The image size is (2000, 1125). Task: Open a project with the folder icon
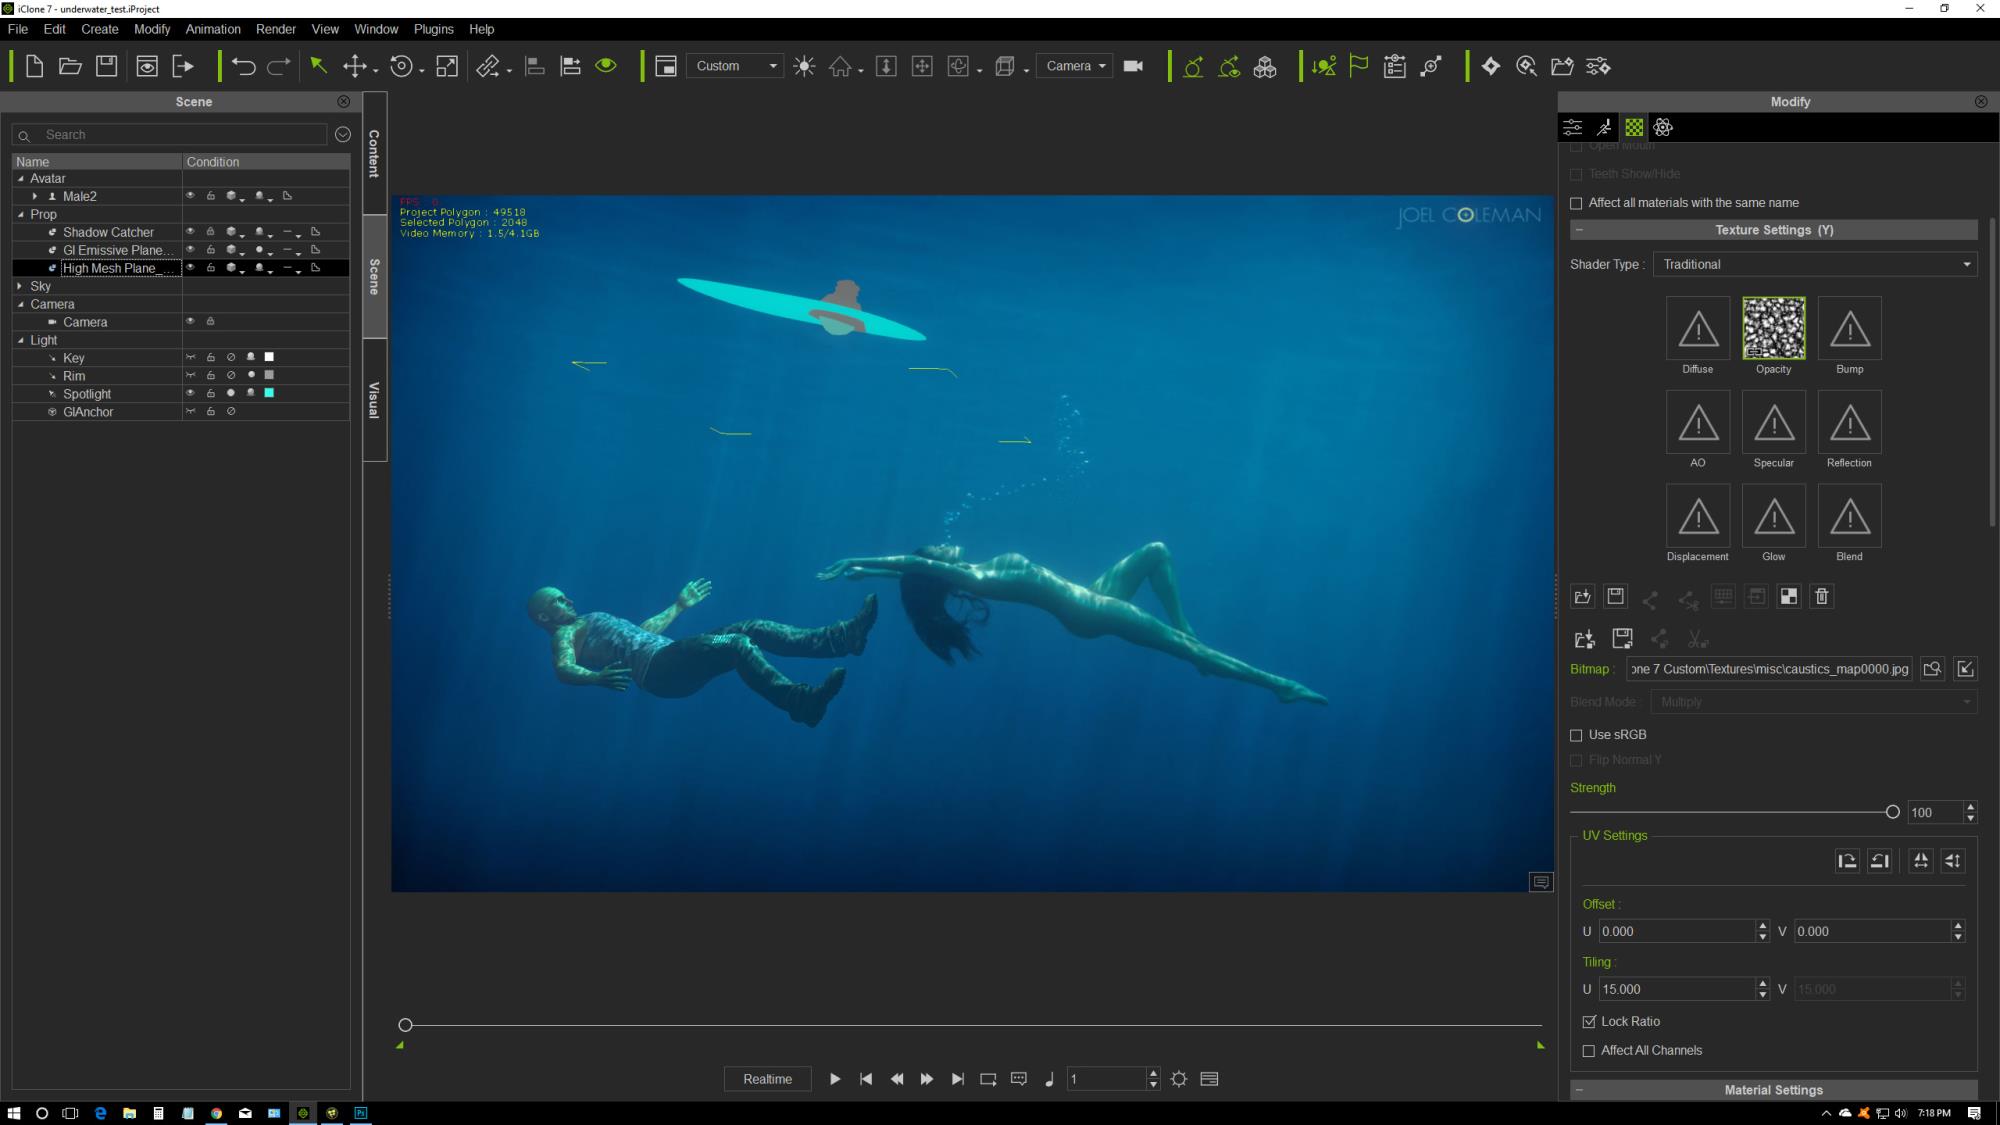tap(70, 66)
